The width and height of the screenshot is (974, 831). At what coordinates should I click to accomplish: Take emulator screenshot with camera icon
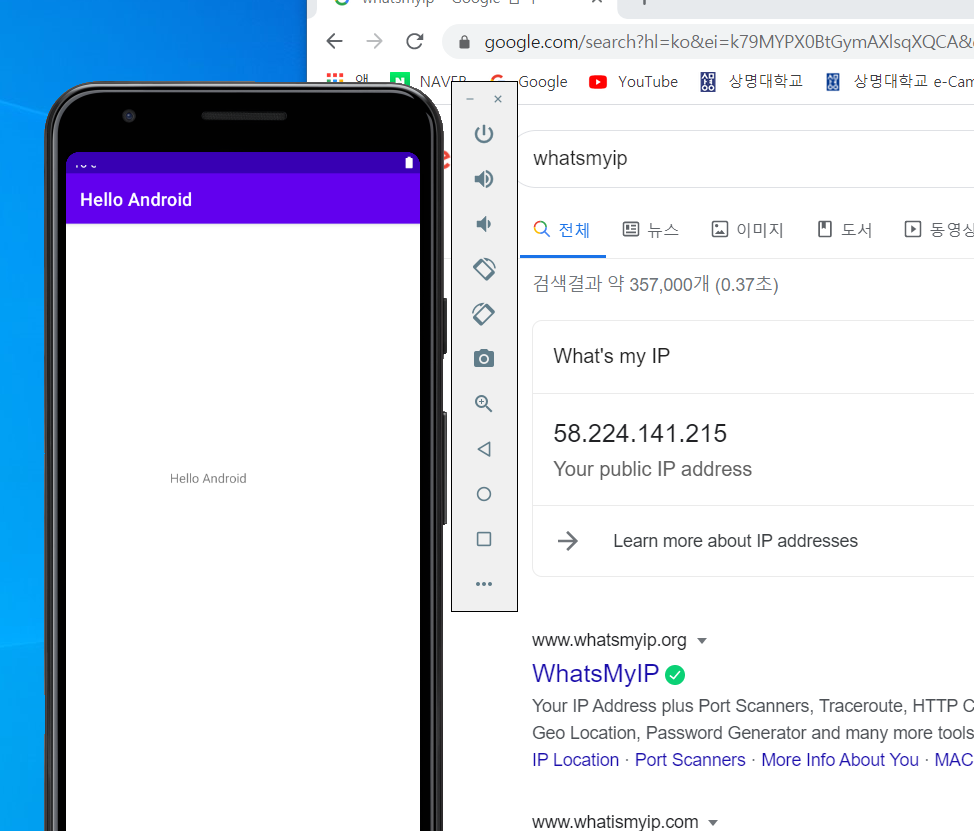tap(484, 358)
